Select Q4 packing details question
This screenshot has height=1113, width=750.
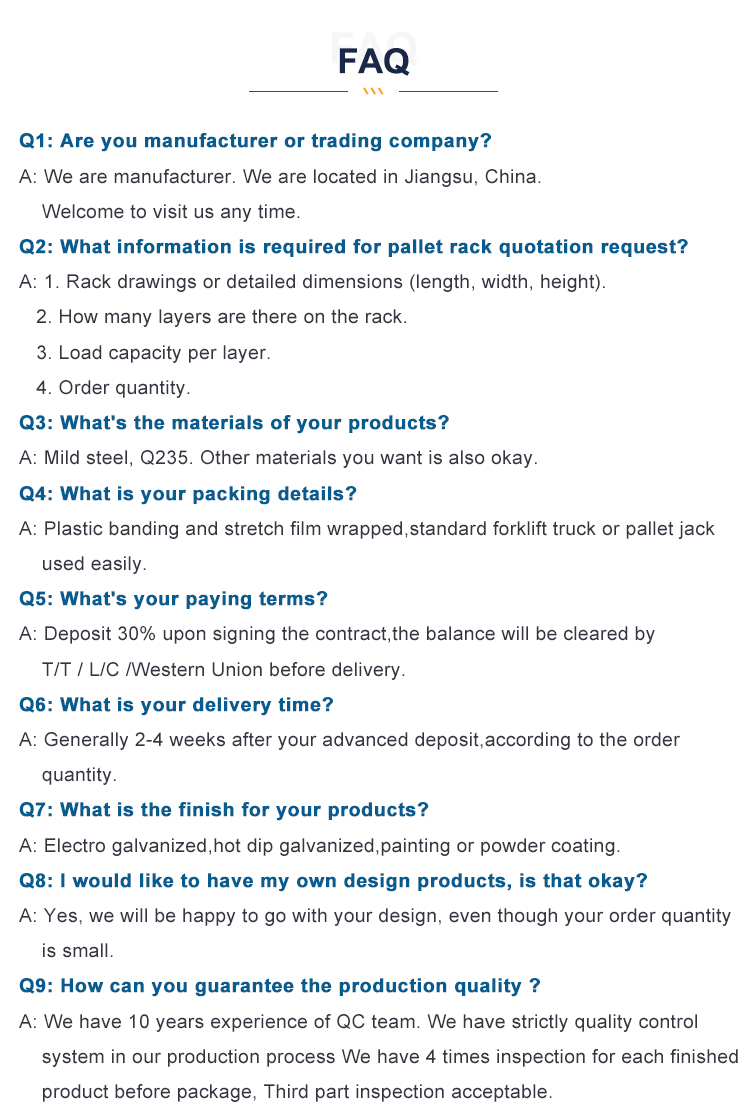(188, 493)
